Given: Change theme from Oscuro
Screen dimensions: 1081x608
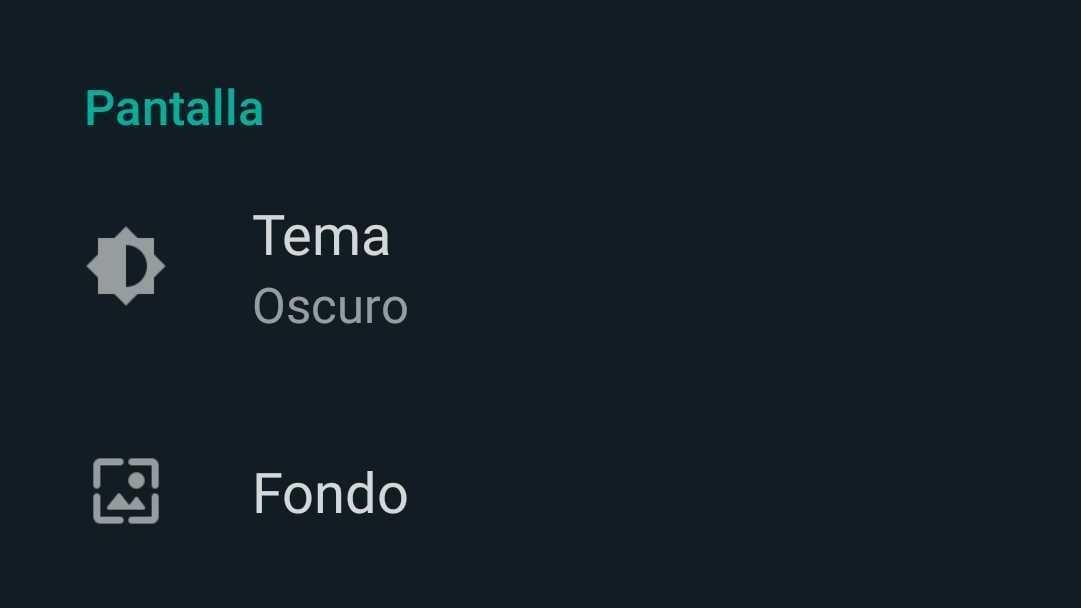Looking at the screenshot, I should point(330,306).
